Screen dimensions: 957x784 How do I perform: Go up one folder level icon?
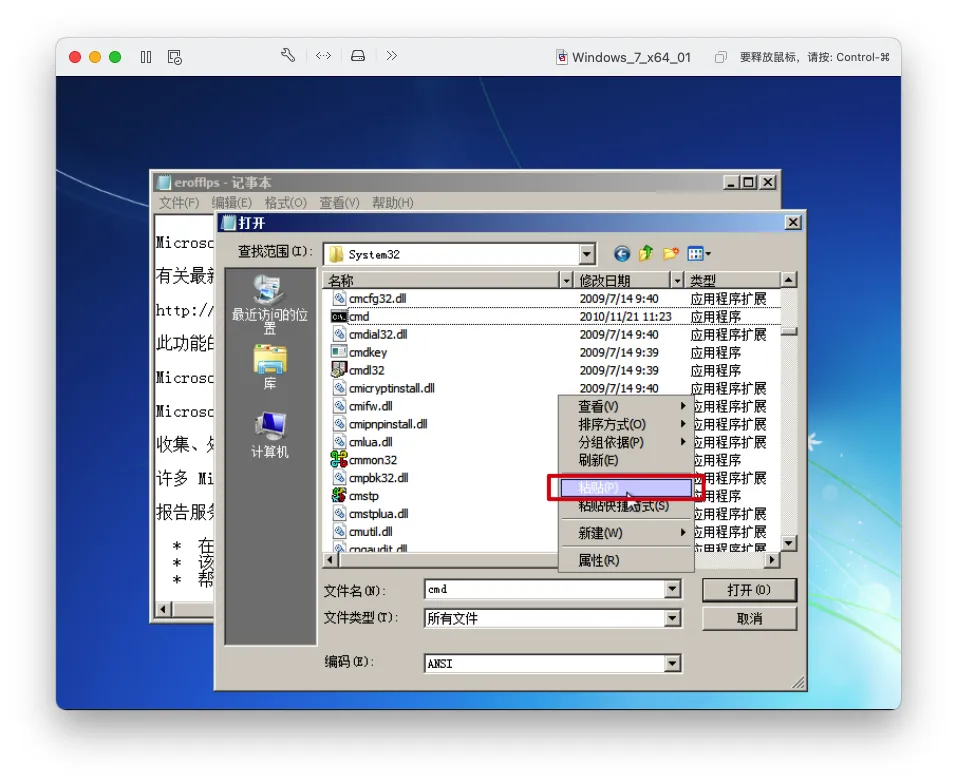point(646,253)
